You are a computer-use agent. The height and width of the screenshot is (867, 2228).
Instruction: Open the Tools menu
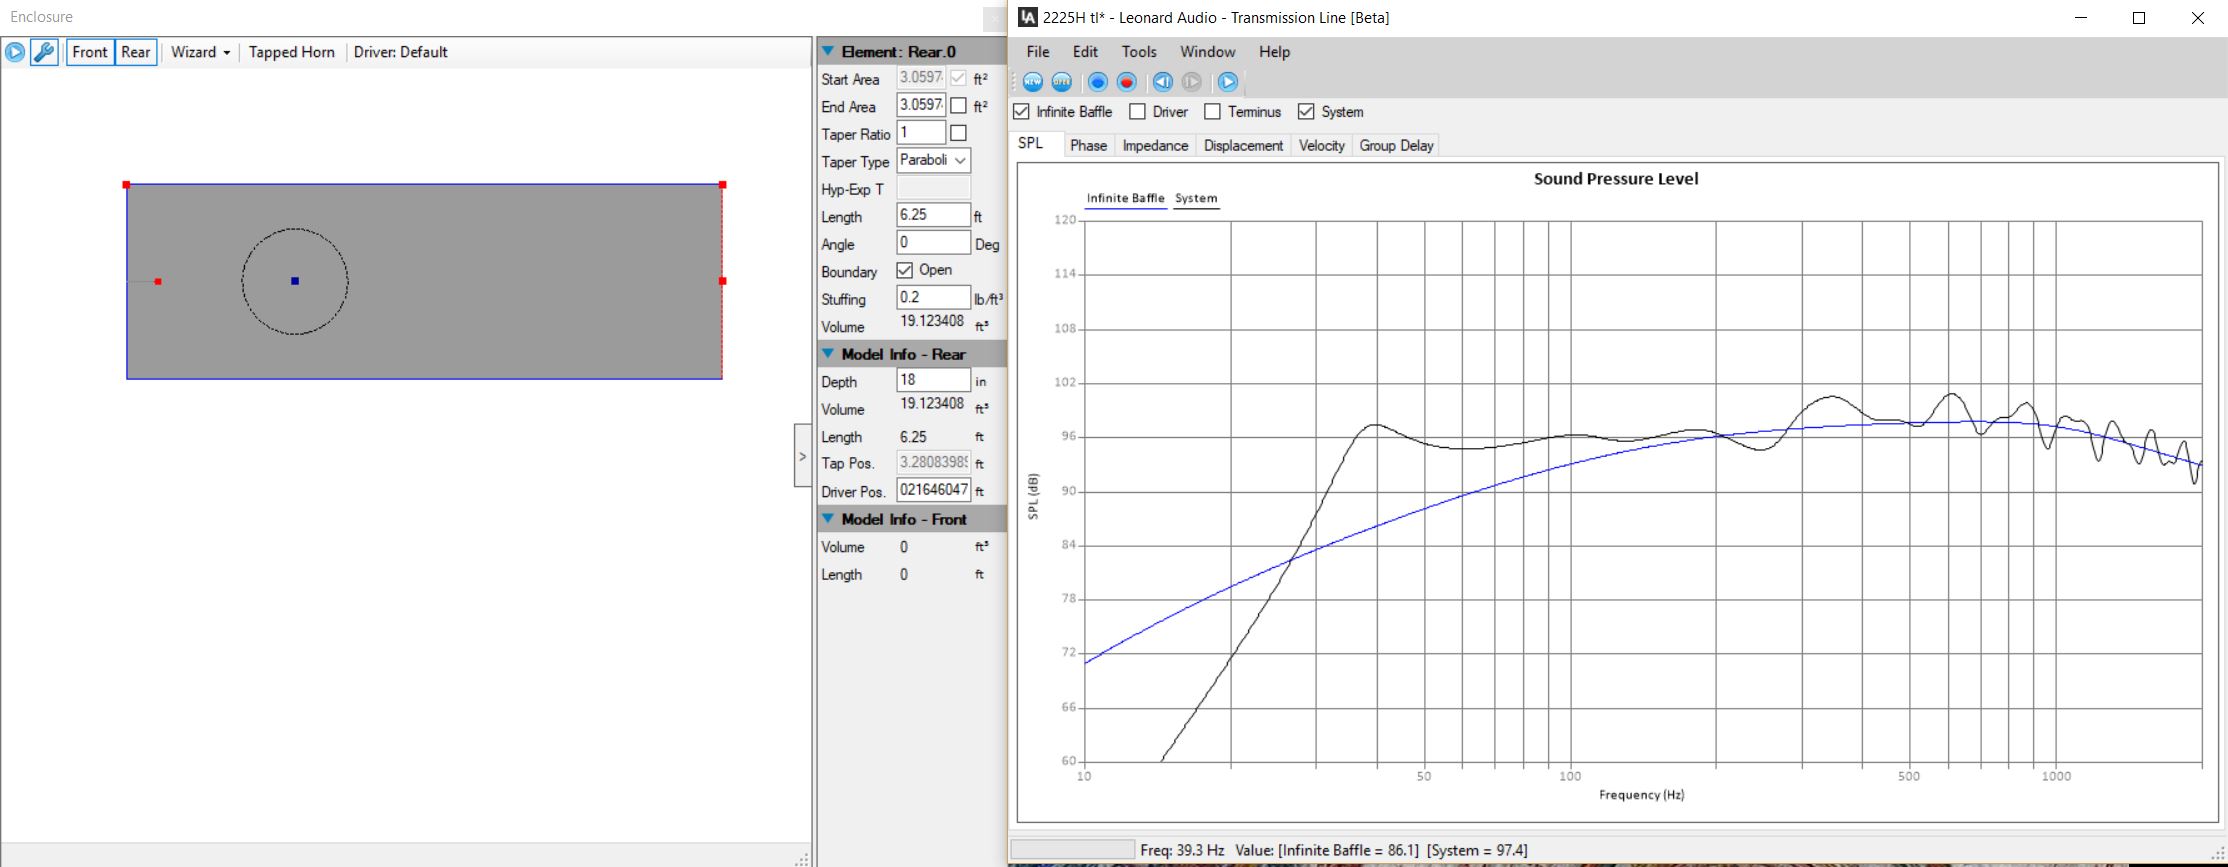coord(1139,52)
